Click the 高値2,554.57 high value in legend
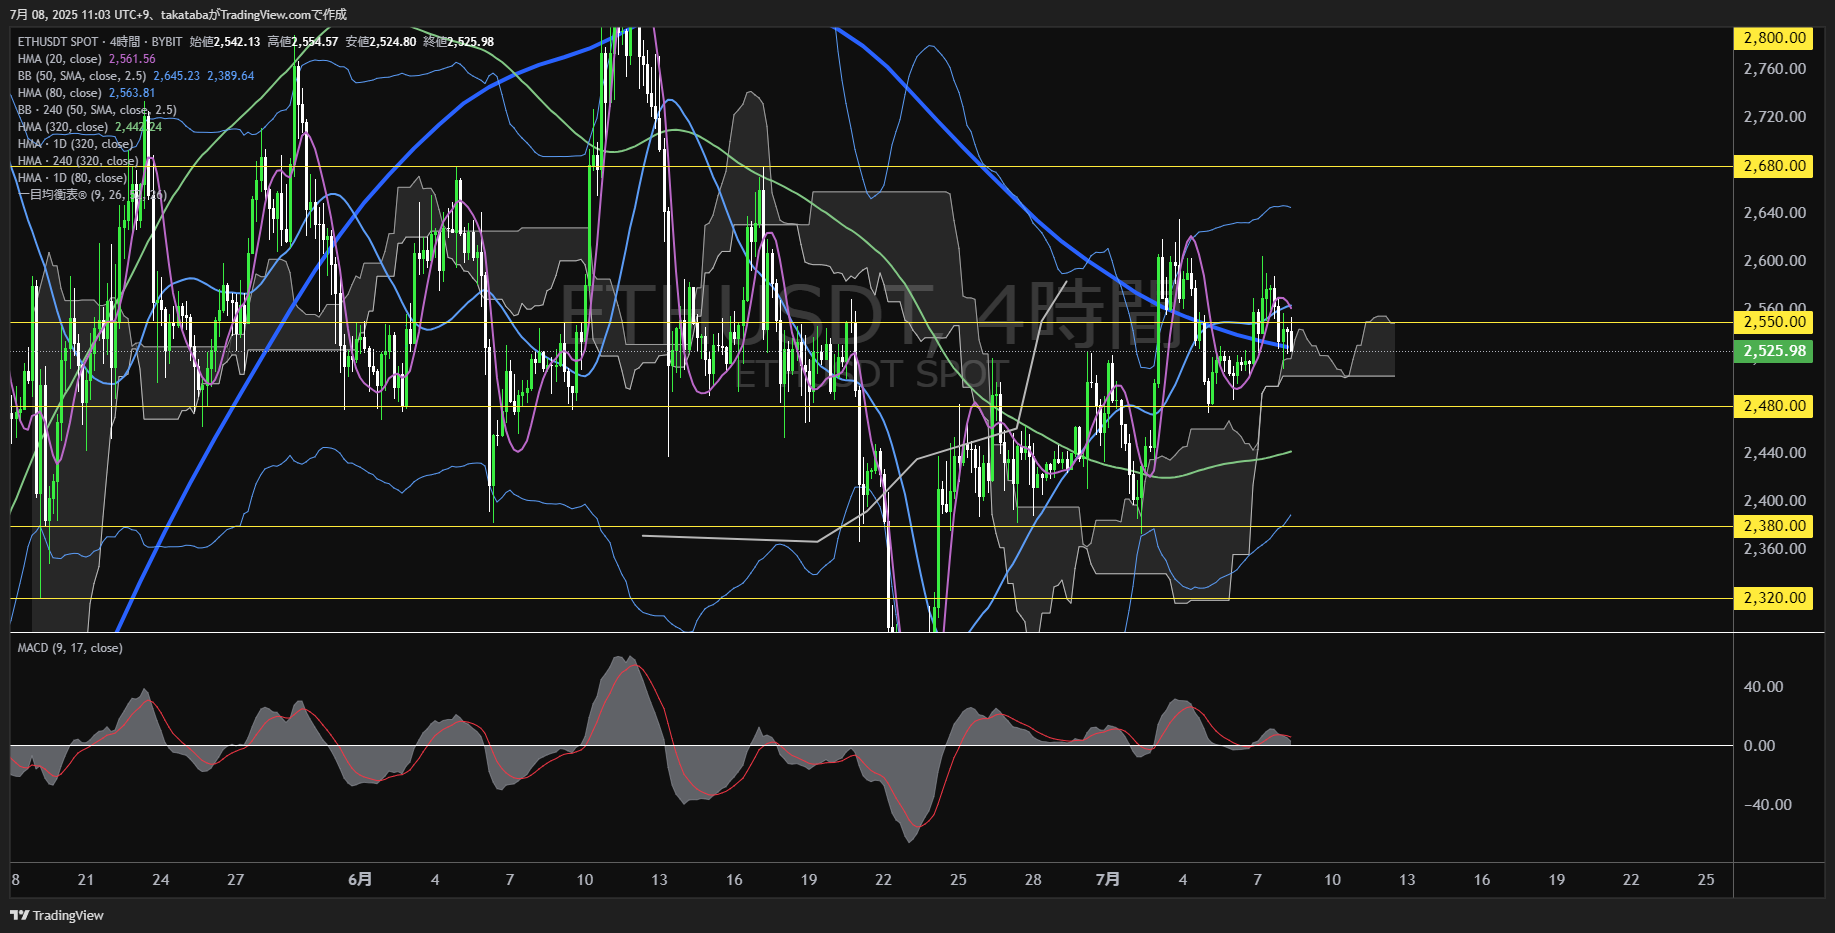The width and height of the screenshot is (1835, 933). point(303,42)
